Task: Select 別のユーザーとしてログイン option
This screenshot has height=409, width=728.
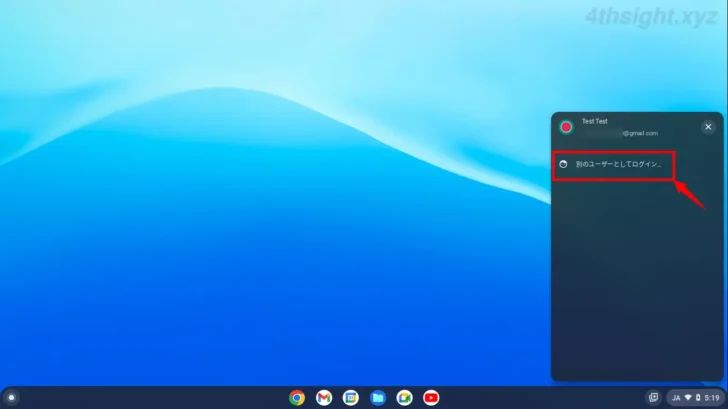Action: 613,164
